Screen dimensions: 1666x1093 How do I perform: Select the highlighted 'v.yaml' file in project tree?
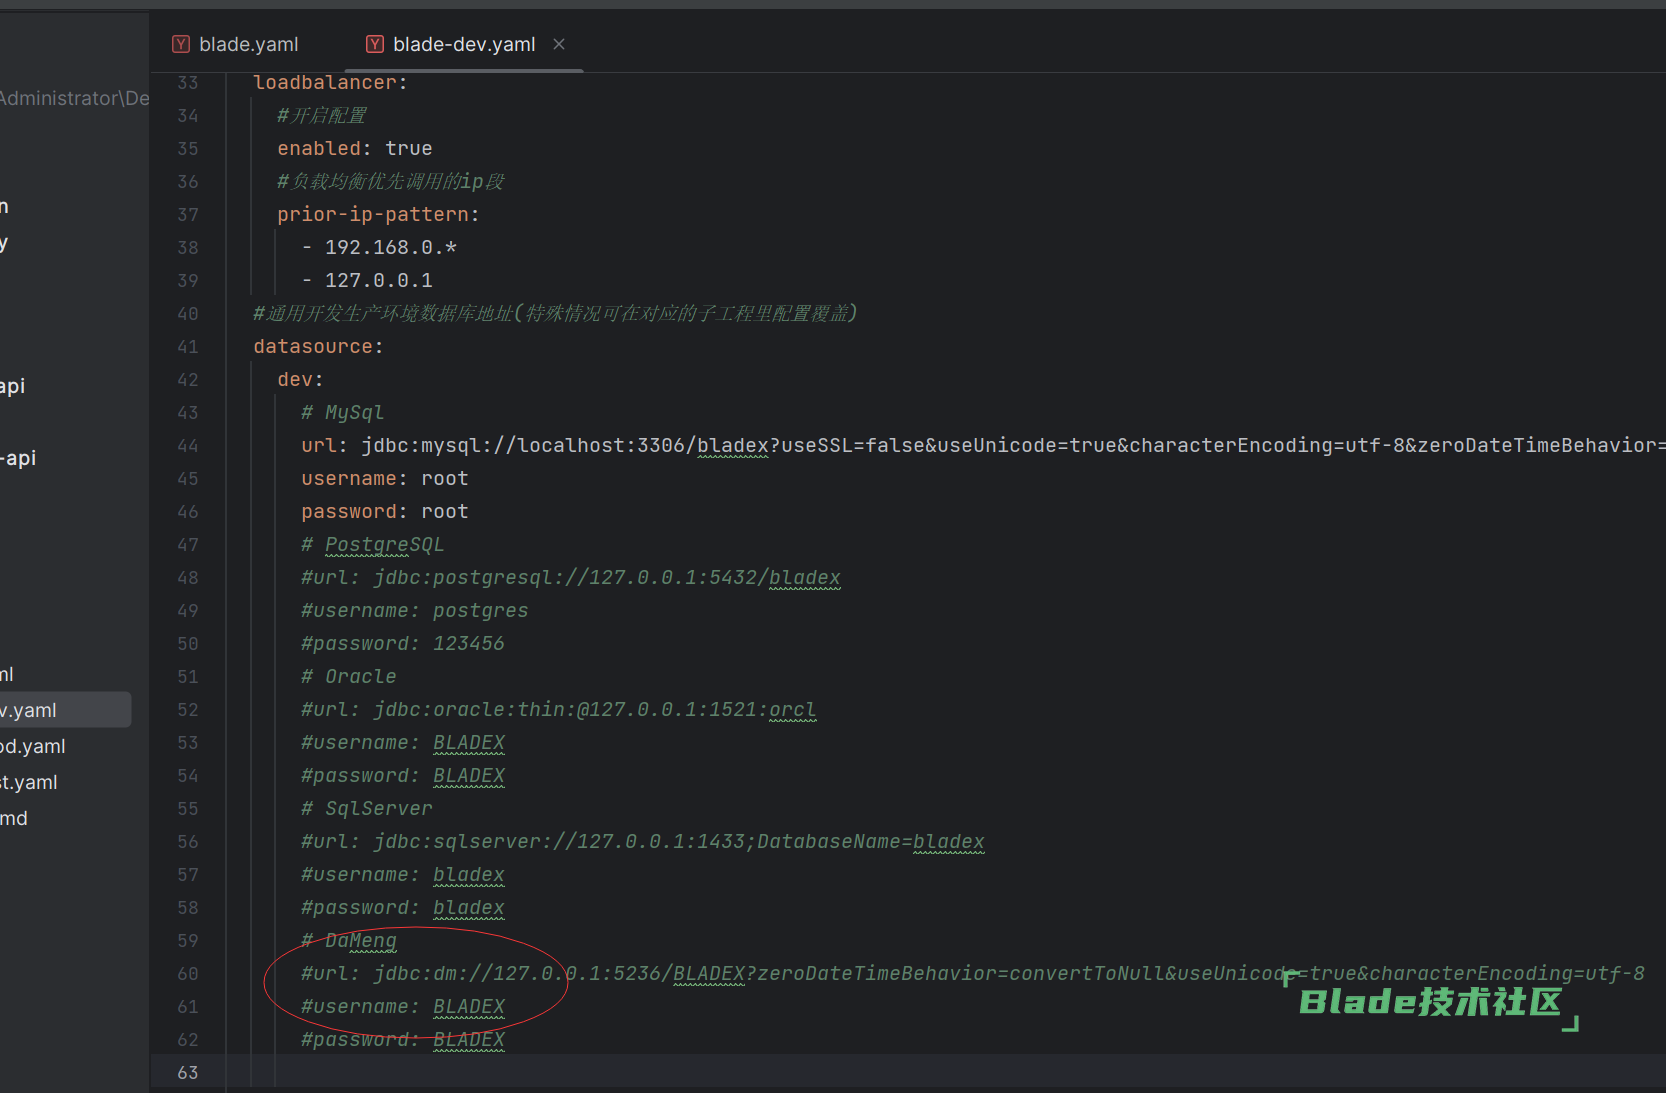65,710
